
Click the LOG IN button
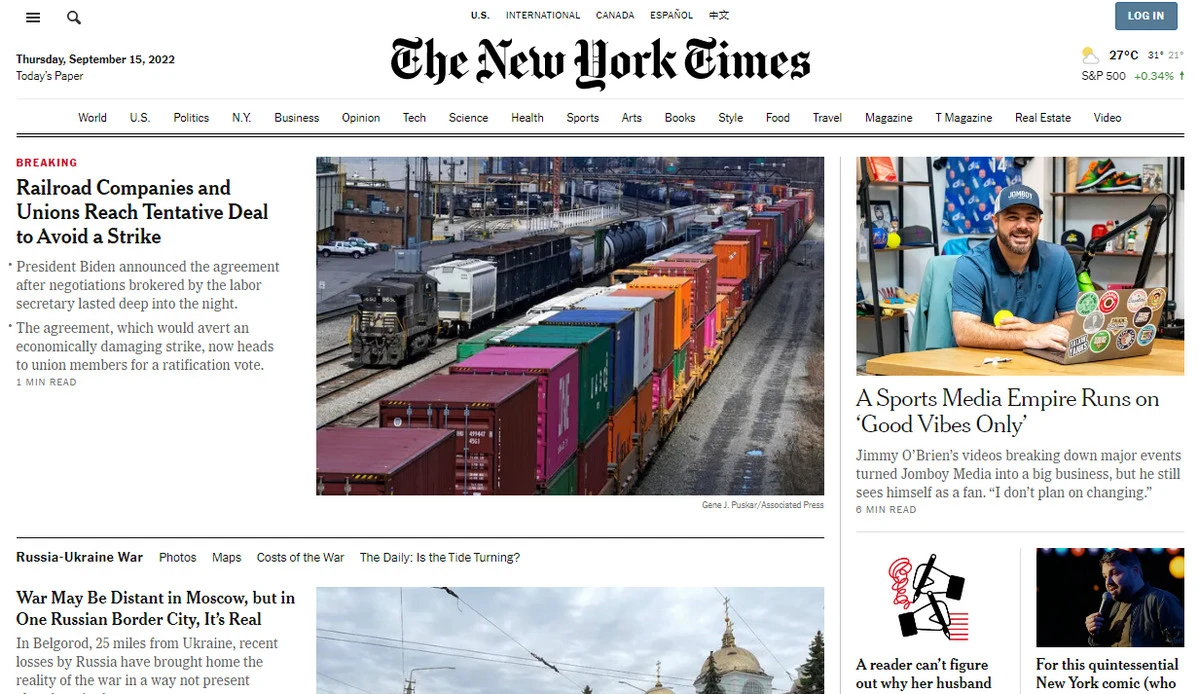pyautogui.click(x=1145, y=16)
